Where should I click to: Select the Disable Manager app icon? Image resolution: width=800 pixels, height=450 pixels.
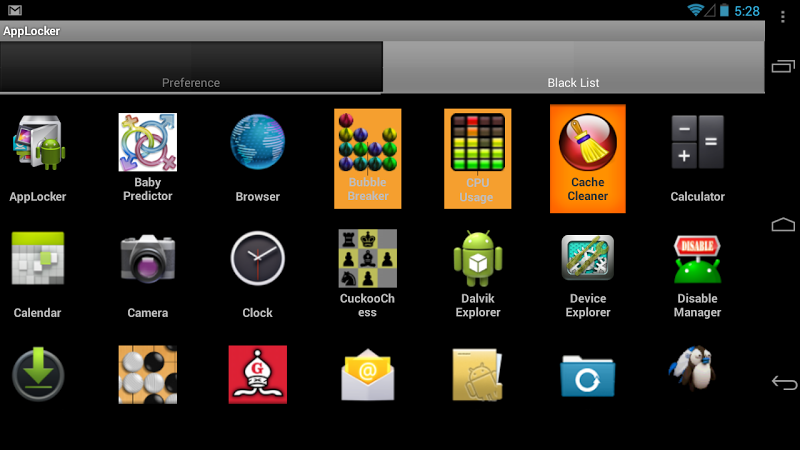(697, 259)
